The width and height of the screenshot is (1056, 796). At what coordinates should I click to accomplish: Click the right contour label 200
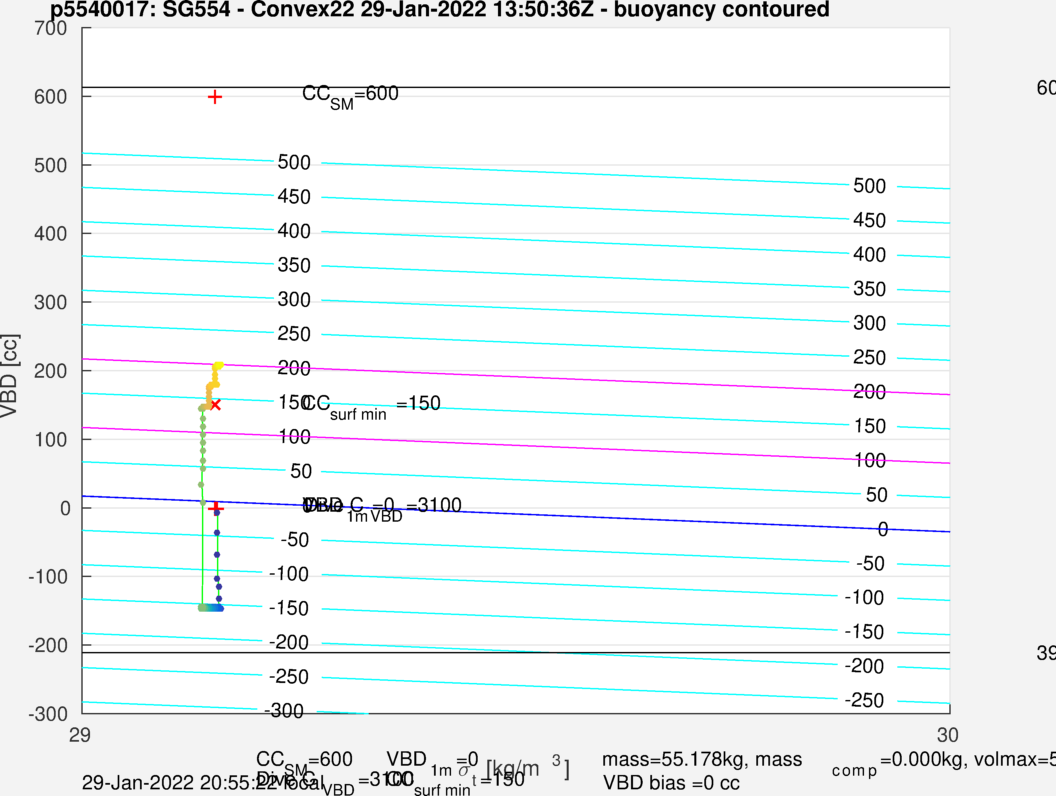pos(869,392)
